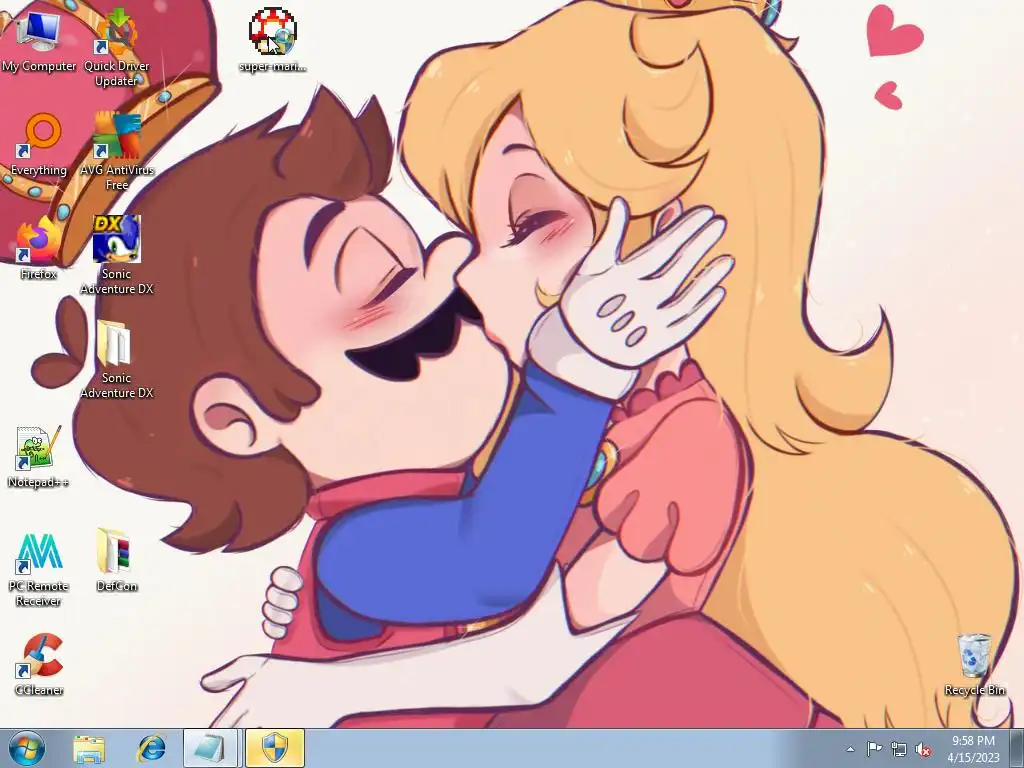Select the Recycle Bin icon
The height and width of the screenshot is (768, 1024).
click(x=974, y=665)
